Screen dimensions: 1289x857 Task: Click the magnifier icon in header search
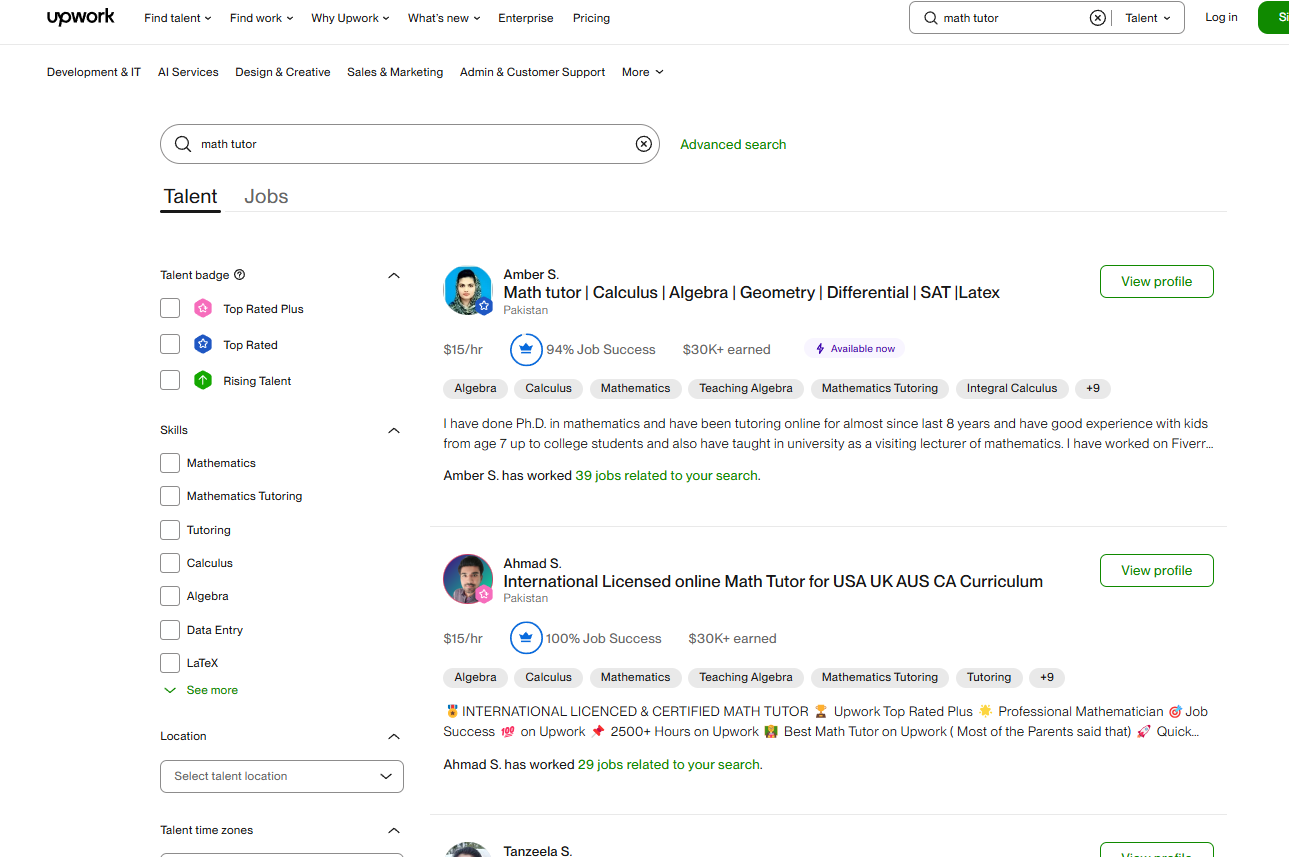click(x=931, y=18)
